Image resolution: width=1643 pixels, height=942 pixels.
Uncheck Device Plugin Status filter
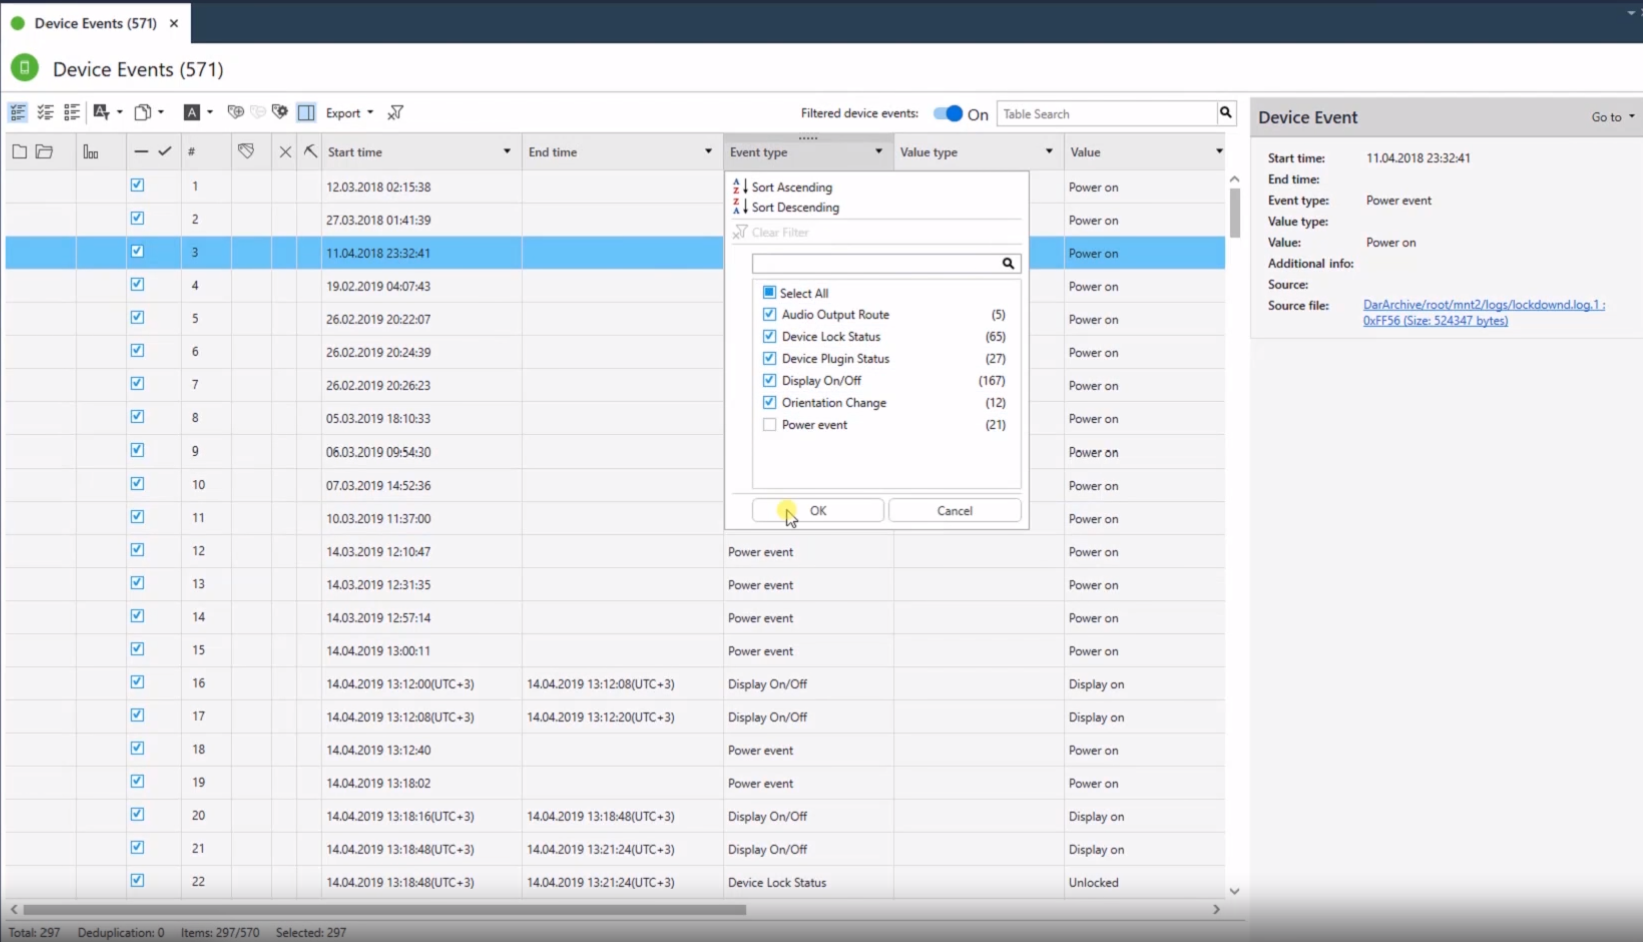coord(769,358)
